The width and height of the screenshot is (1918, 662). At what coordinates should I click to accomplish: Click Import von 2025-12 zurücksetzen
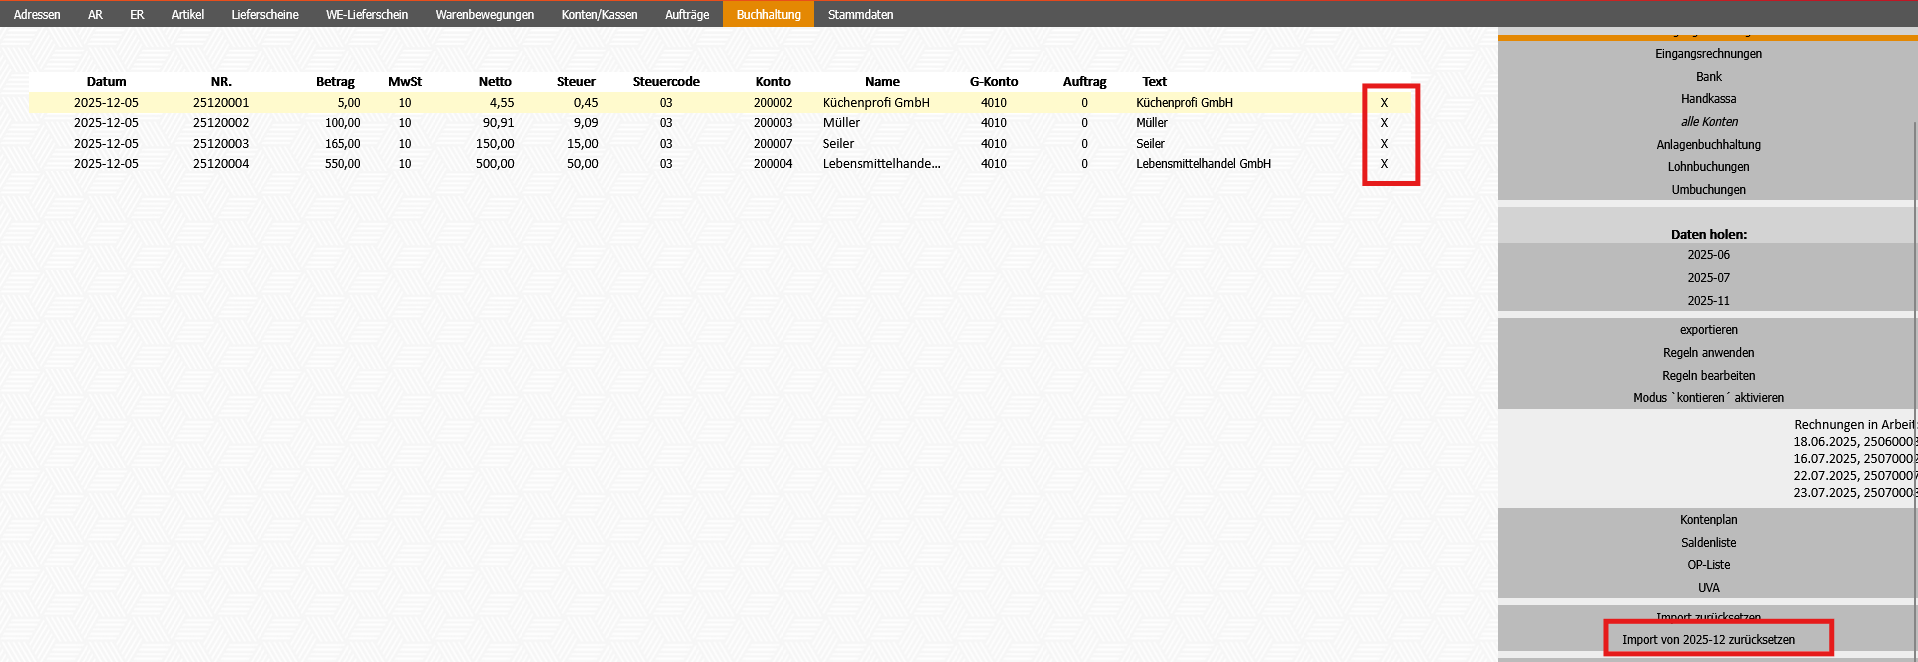click(x=1708, y=640)
